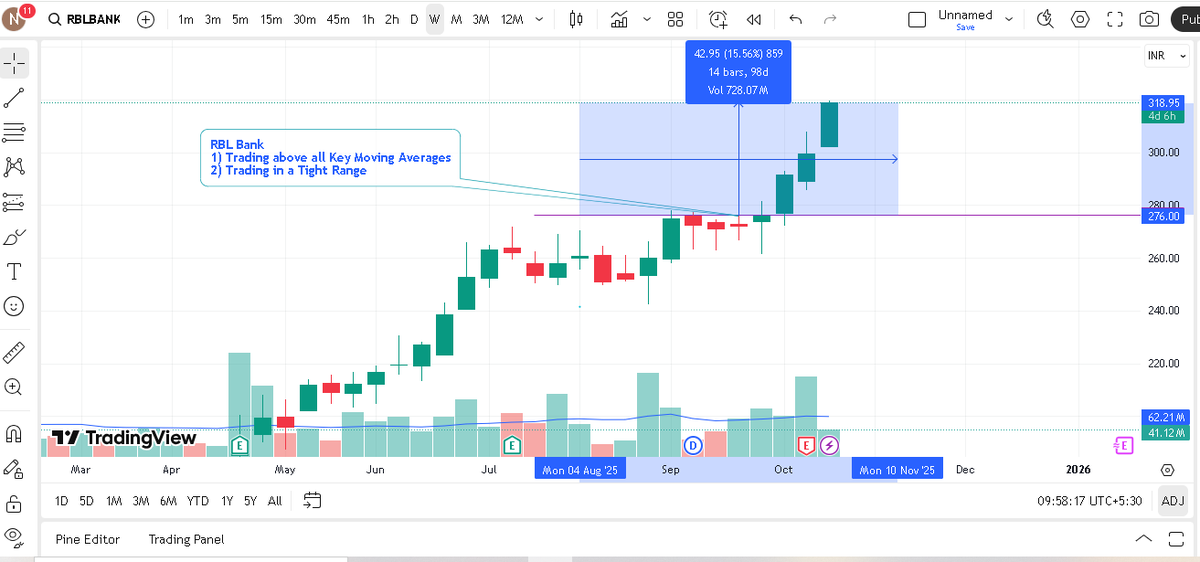Open the go to date calendar icon
Viewport: 1200px width, 562px height.
[x=312, y=501]
